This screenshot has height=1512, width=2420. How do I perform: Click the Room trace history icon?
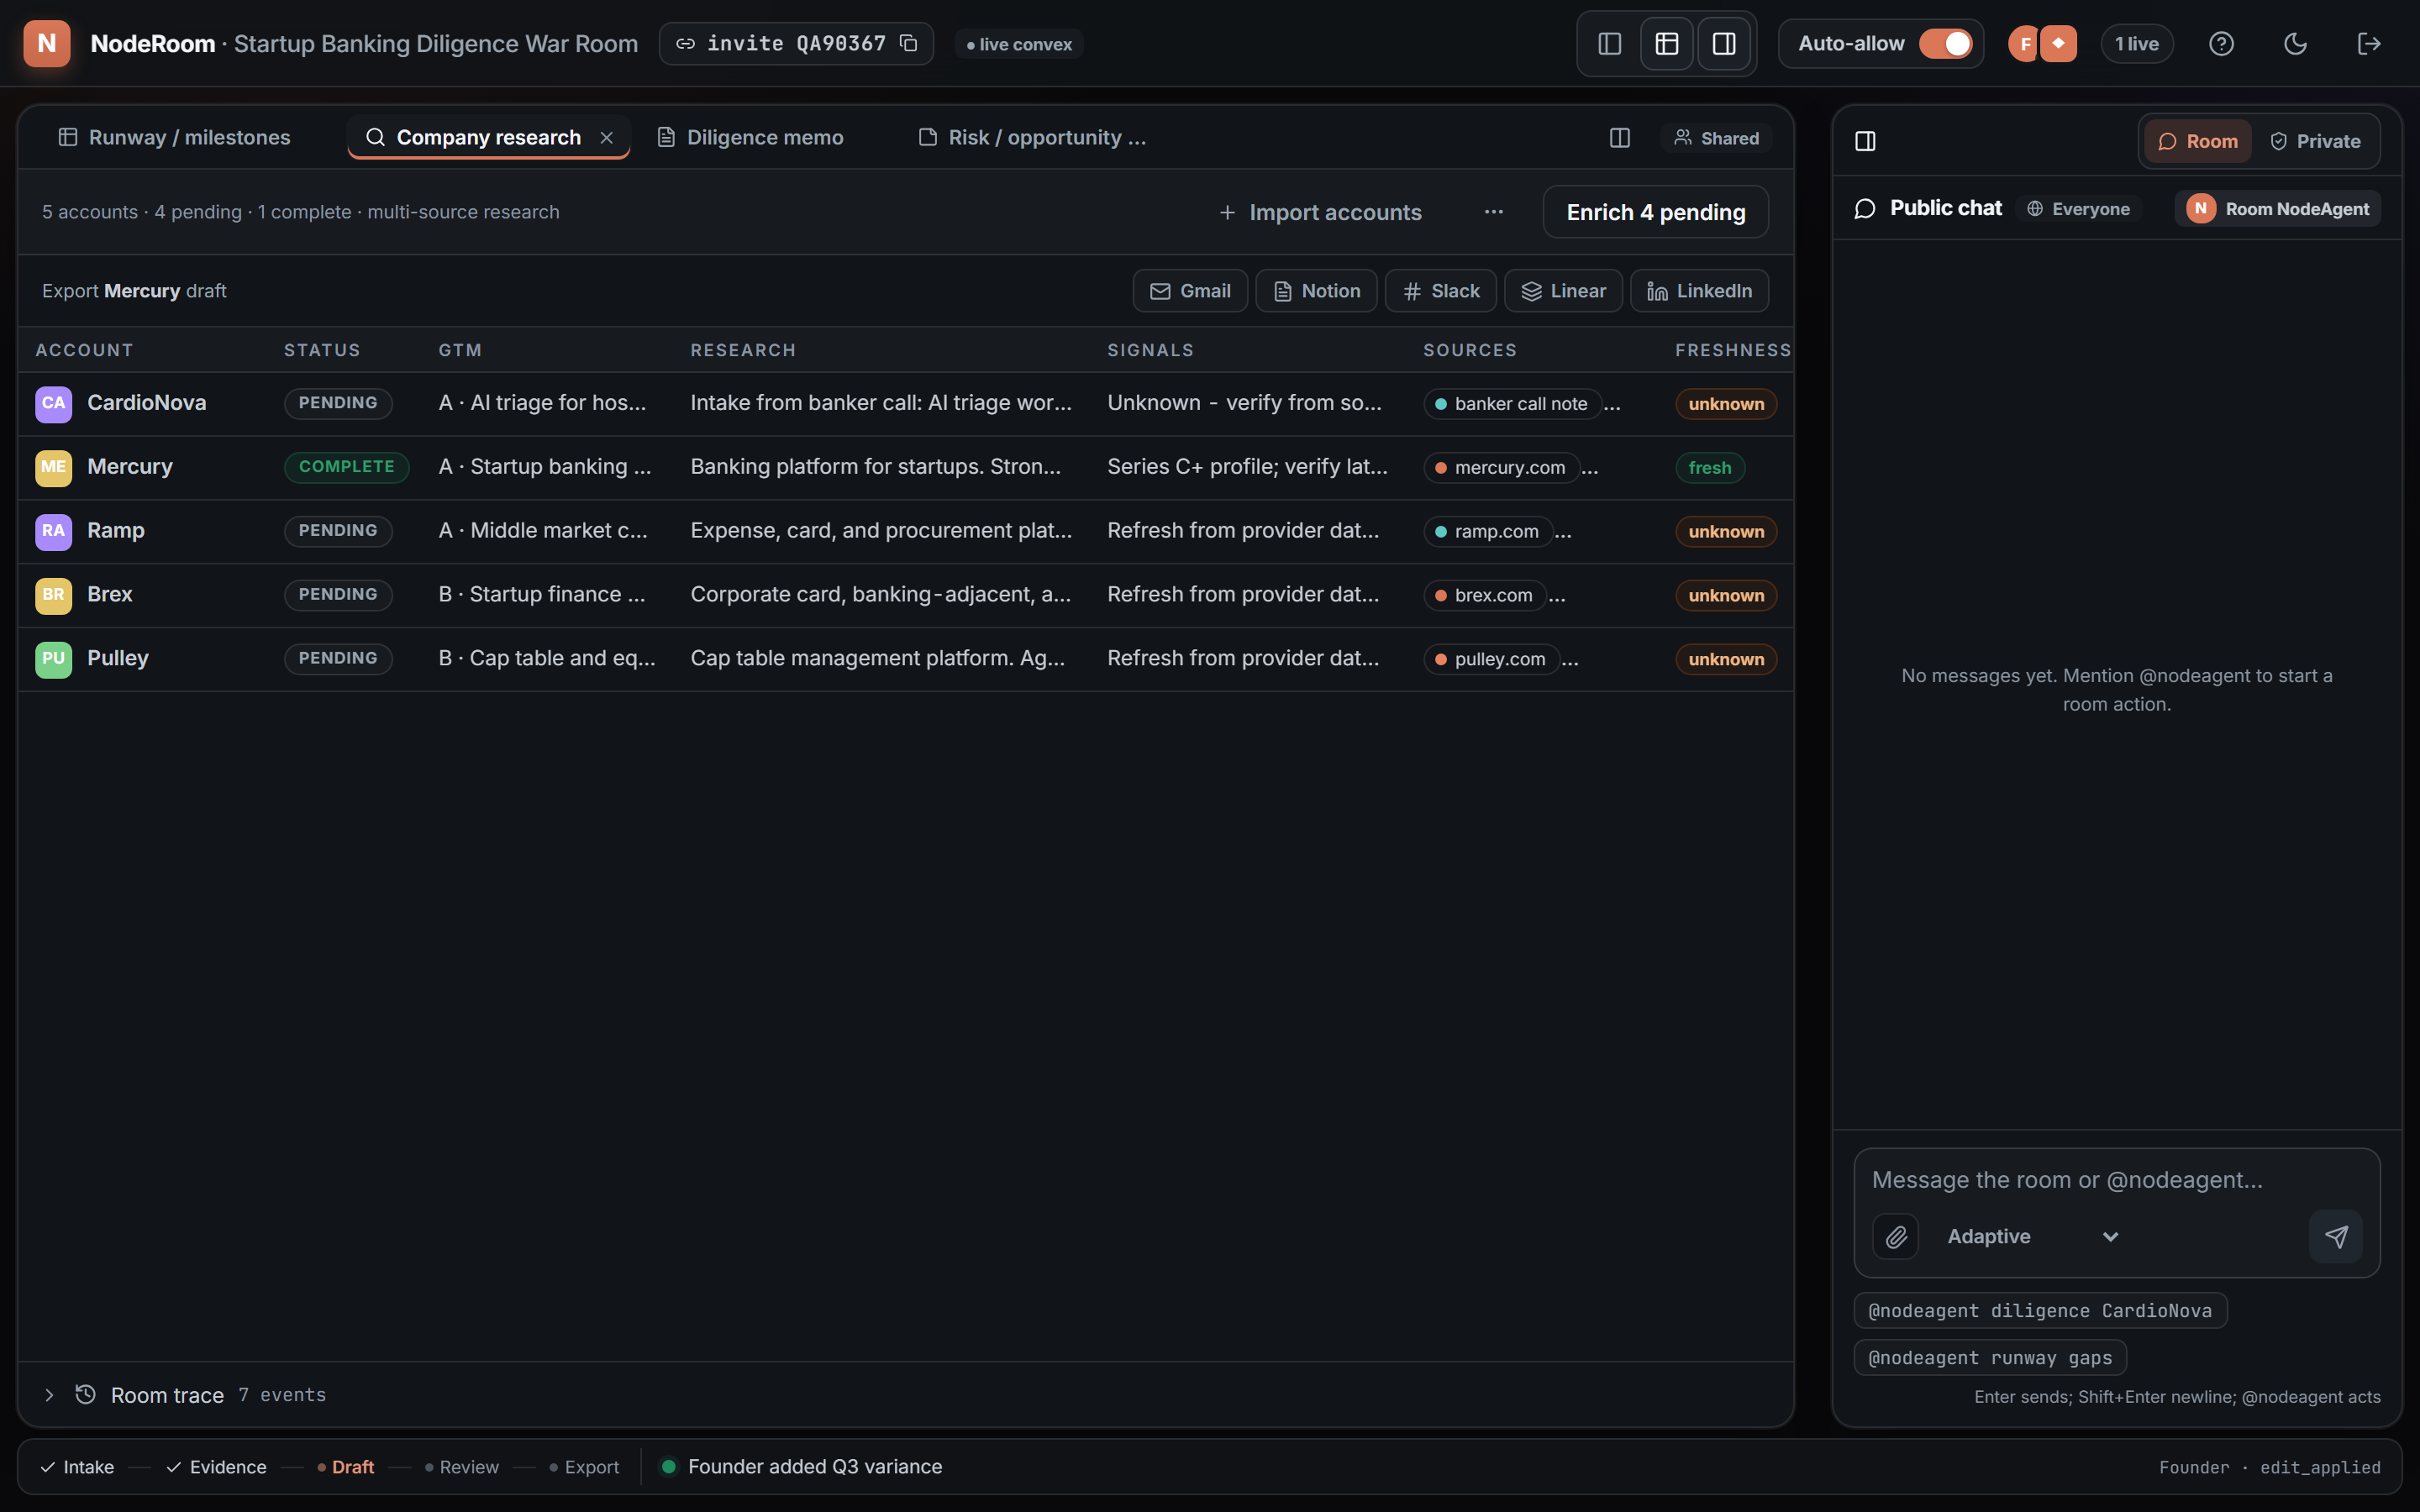86,1394
